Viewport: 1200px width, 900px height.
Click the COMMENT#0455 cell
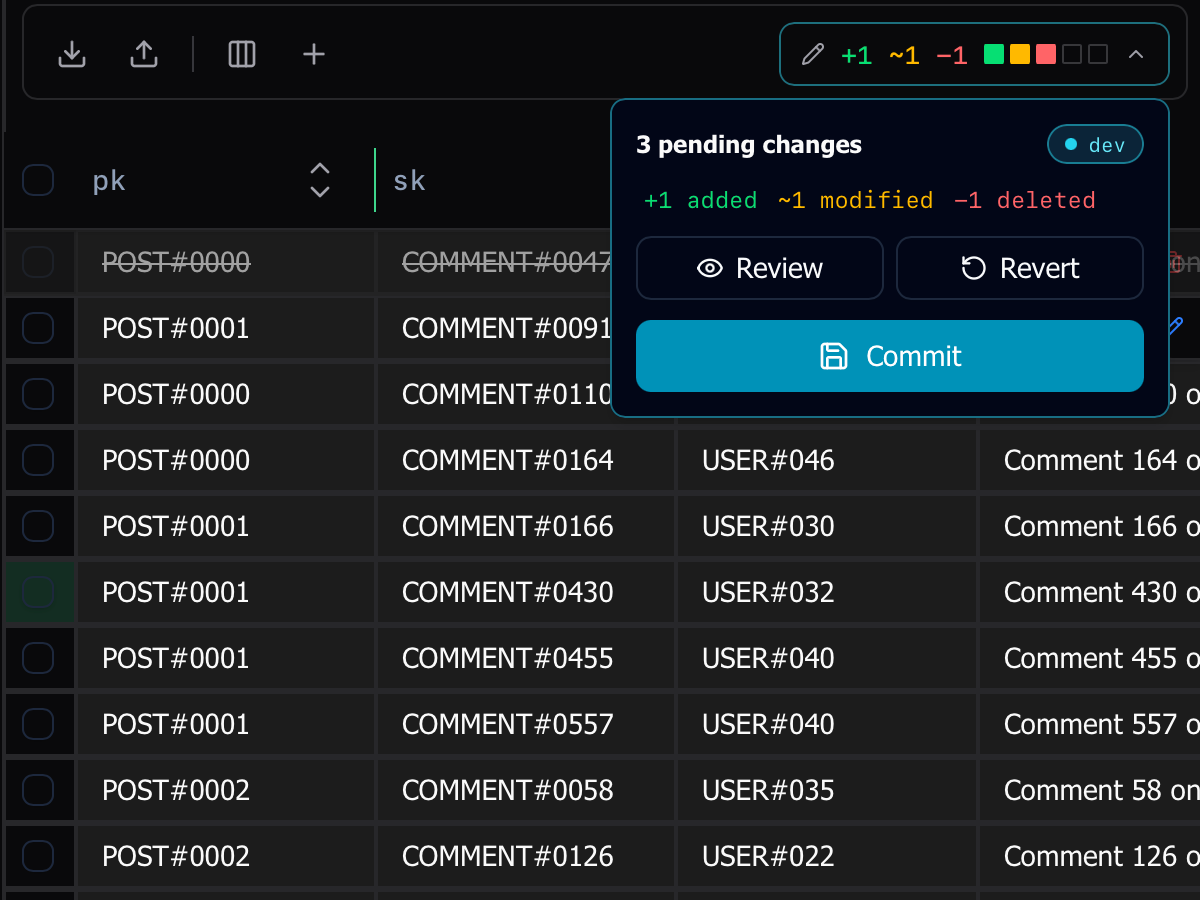tap(526, 658)
